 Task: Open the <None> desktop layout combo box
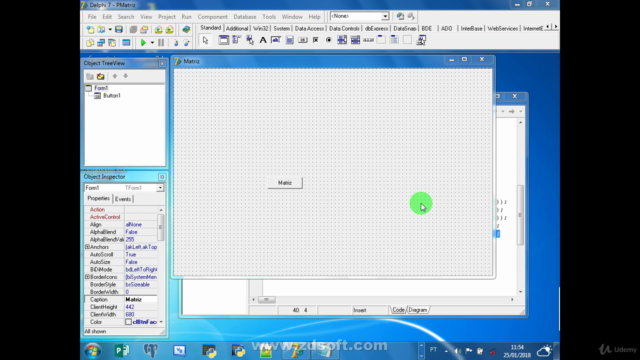point(359,16)
